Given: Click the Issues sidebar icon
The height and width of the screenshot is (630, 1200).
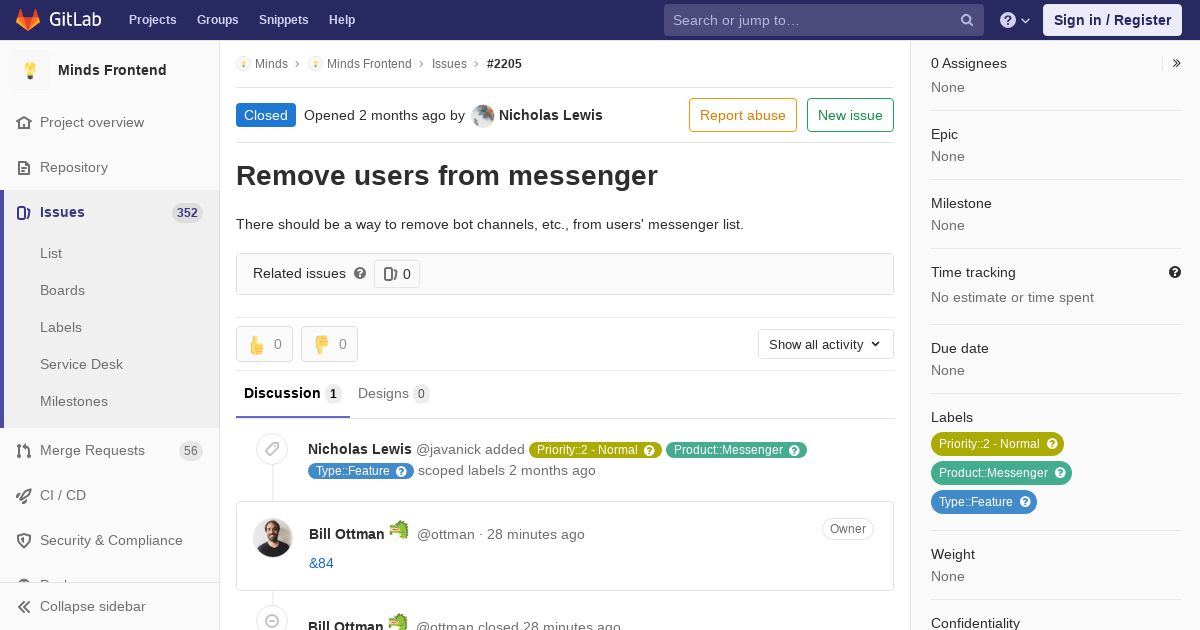Looking at the screenshot, I should pos(24,212).
